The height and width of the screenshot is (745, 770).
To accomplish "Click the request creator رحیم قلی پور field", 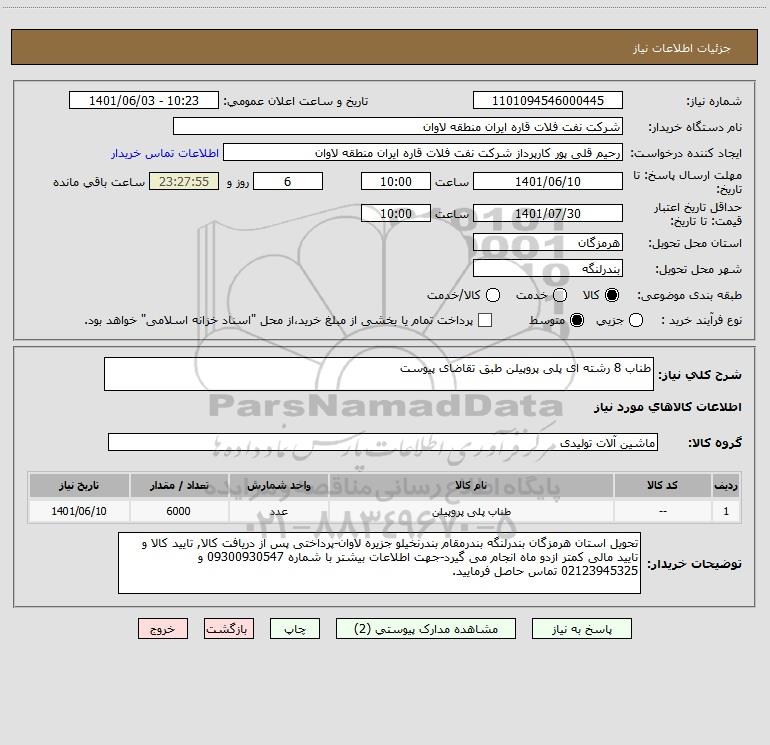I will [x=423, y=153].
